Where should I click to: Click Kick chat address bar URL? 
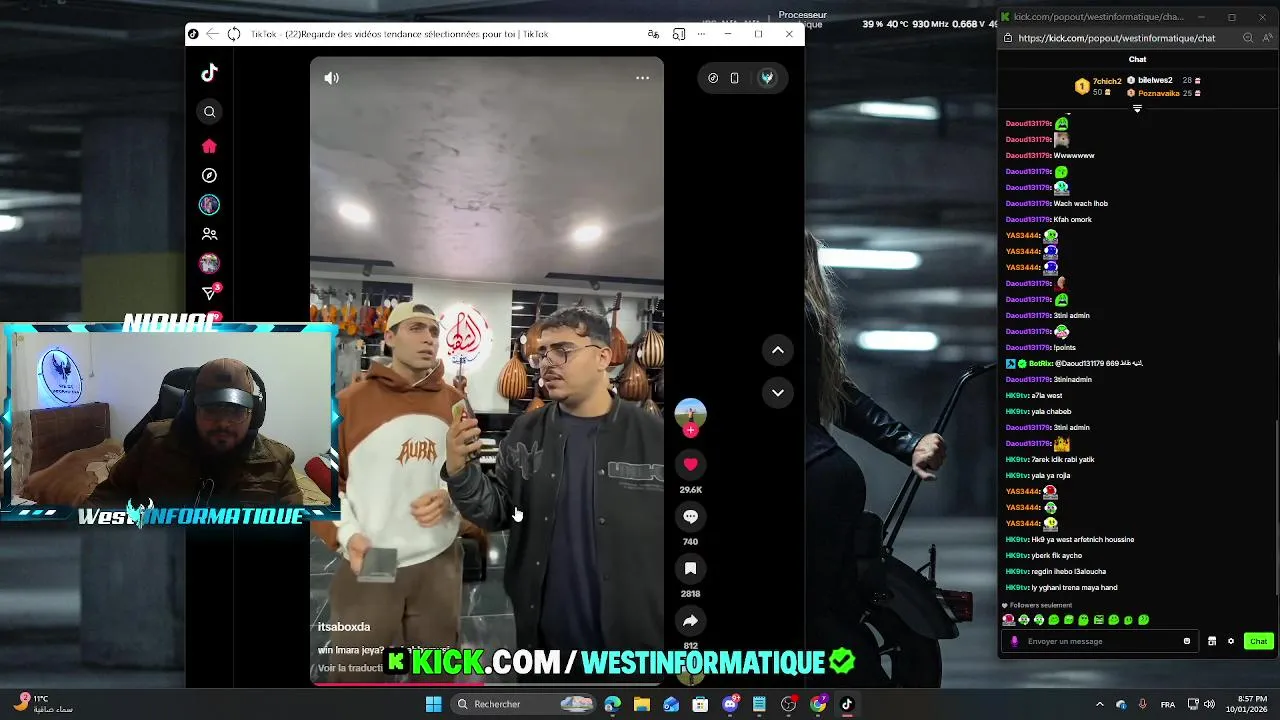(1116, 38)
